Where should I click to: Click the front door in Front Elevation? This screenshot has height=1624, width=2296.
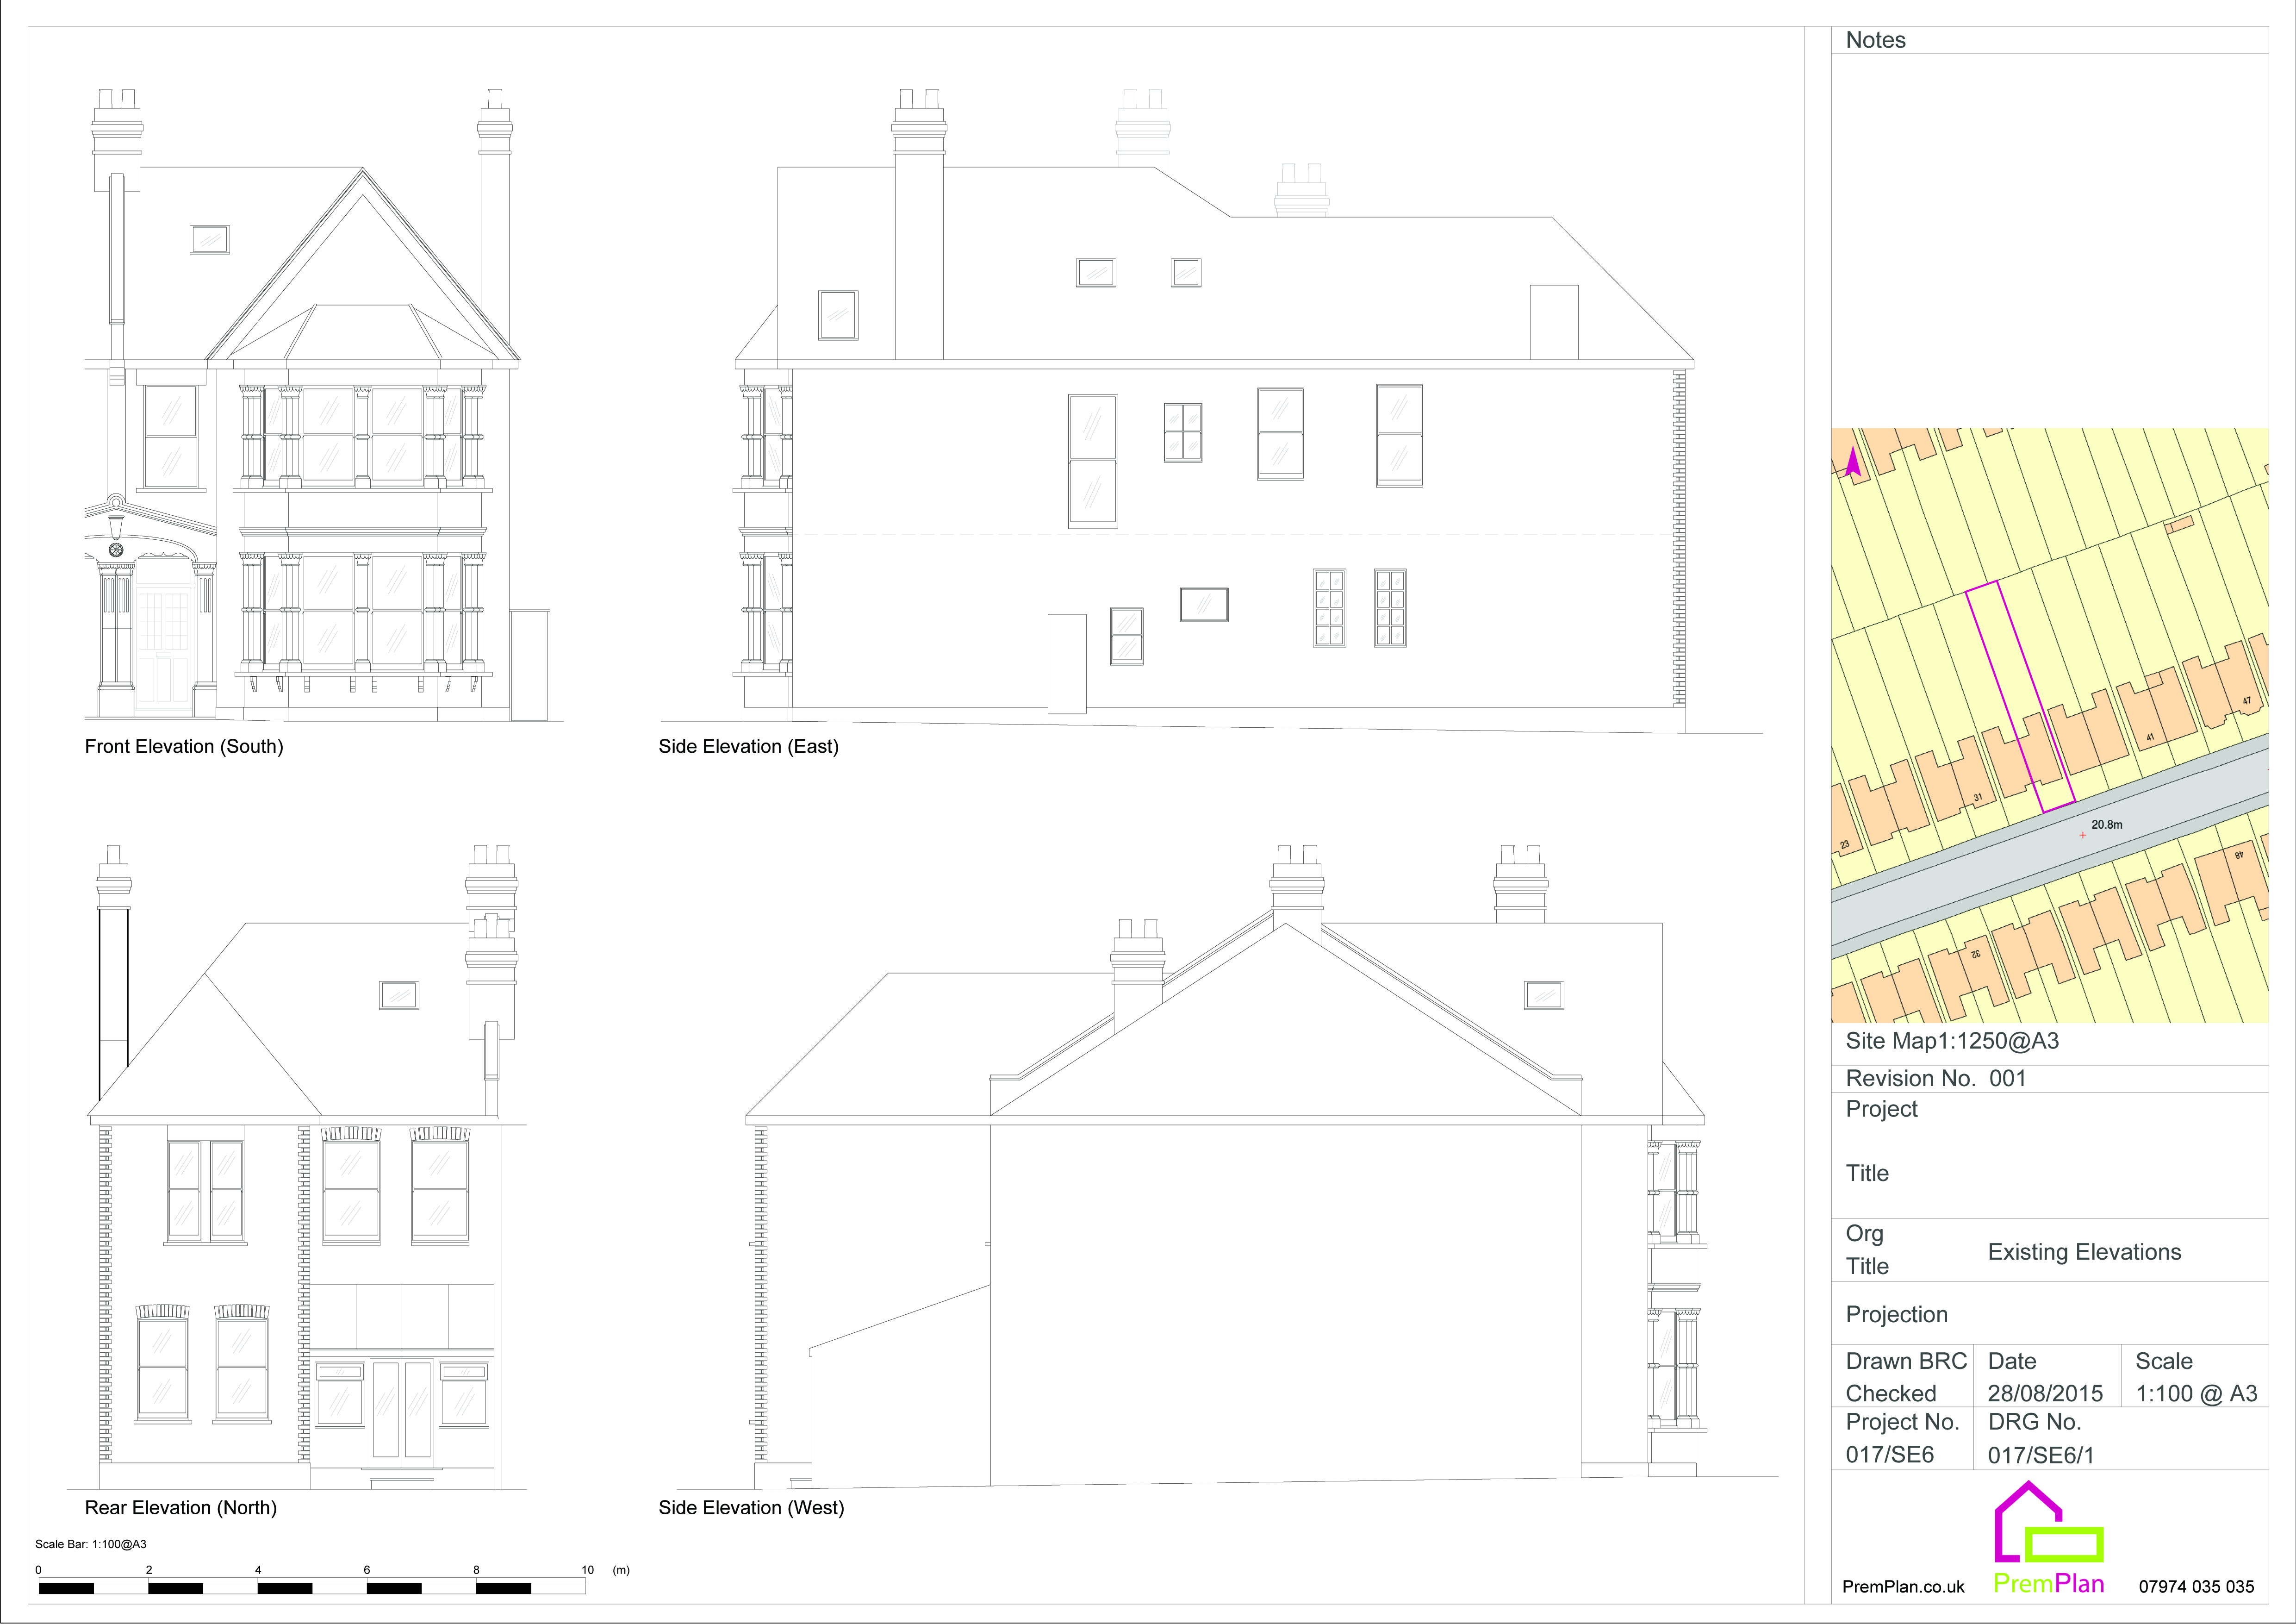click(x=164, y=648)
